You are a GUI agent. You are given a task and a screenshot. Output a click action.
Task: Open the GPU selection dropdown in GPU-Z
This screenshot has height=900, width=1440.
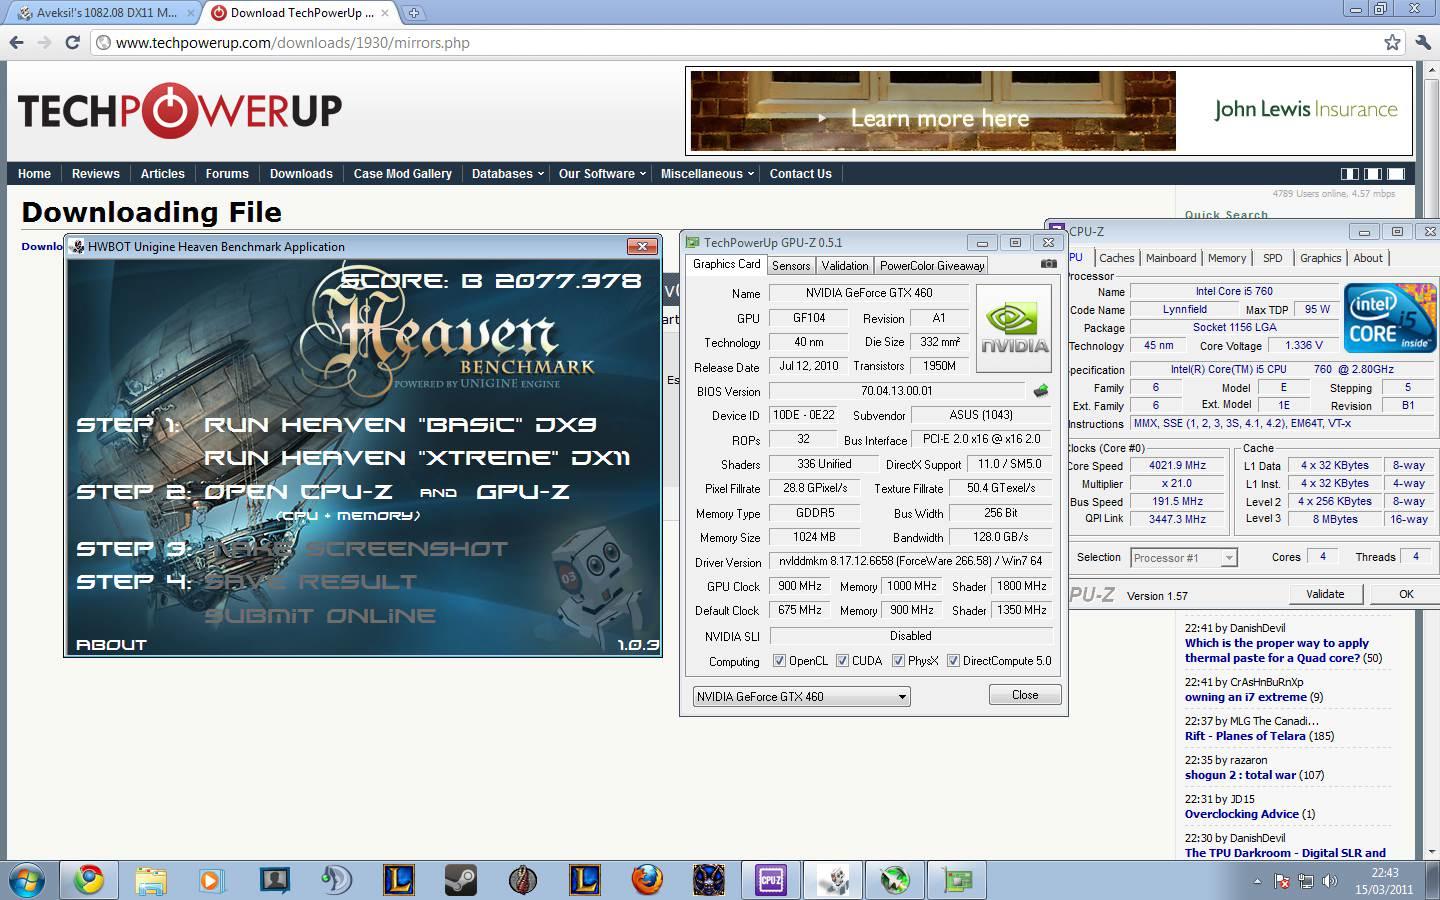(801, 696)
